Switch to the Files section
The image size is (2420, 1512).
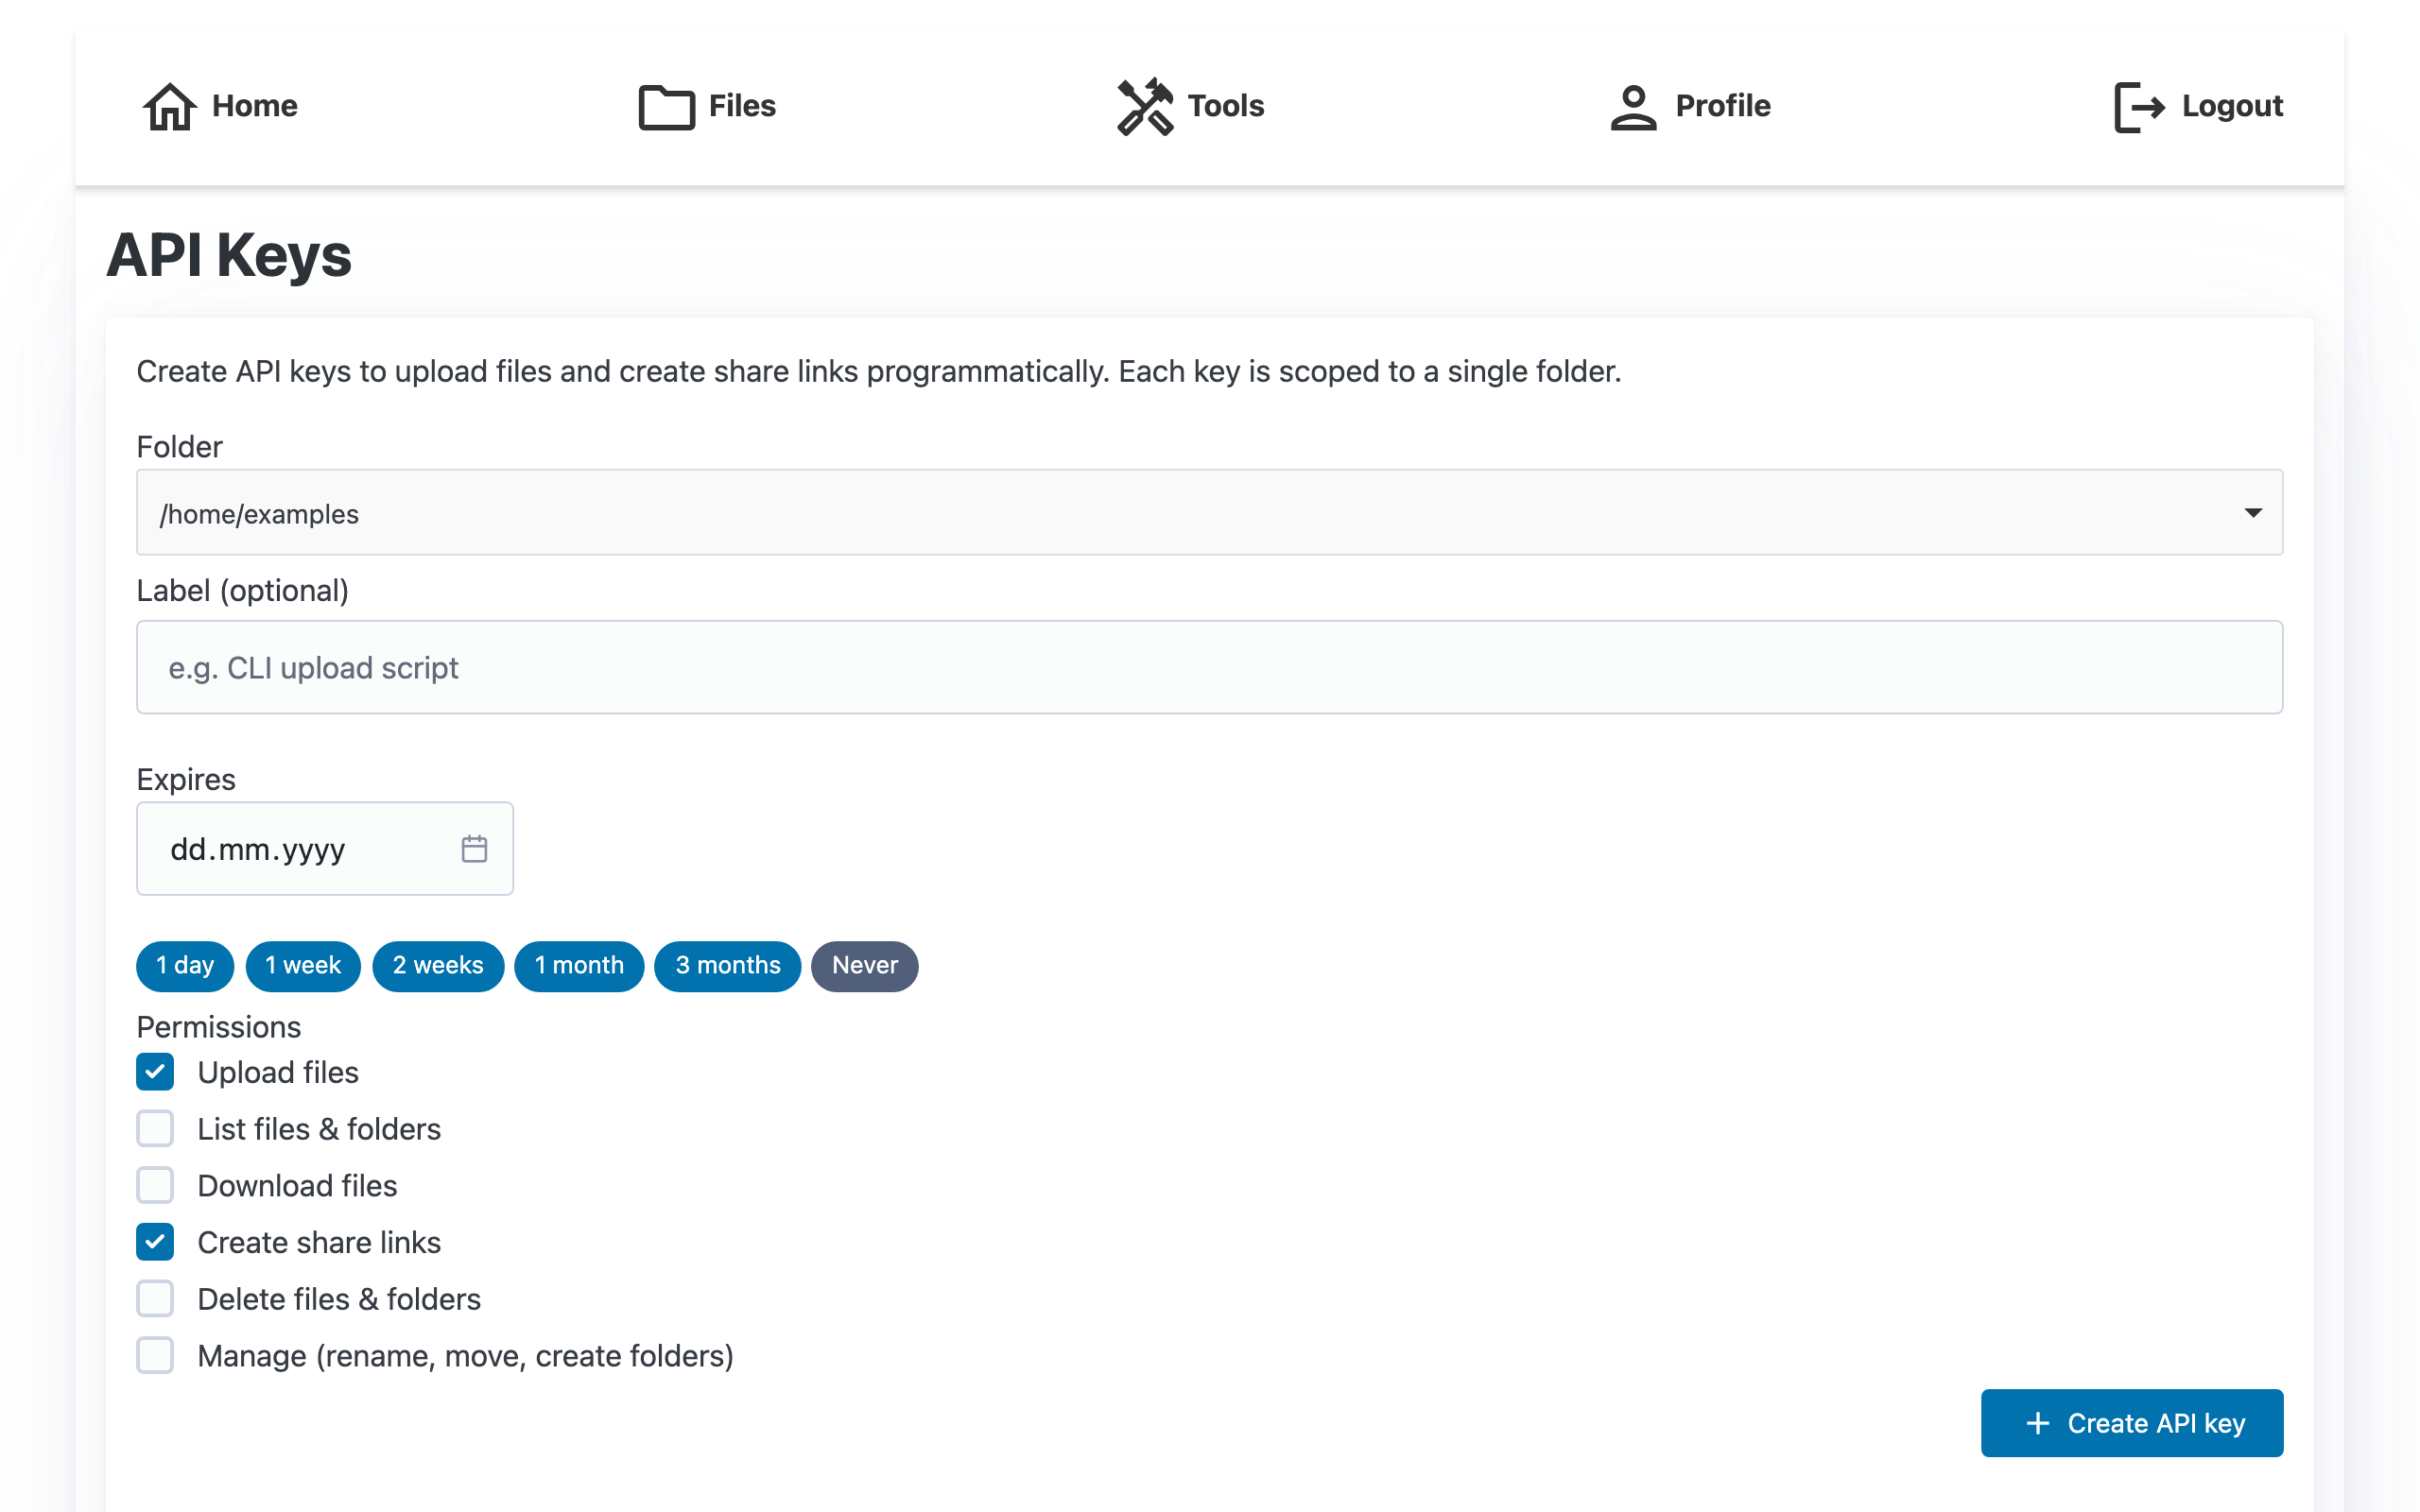pos(705,106)
